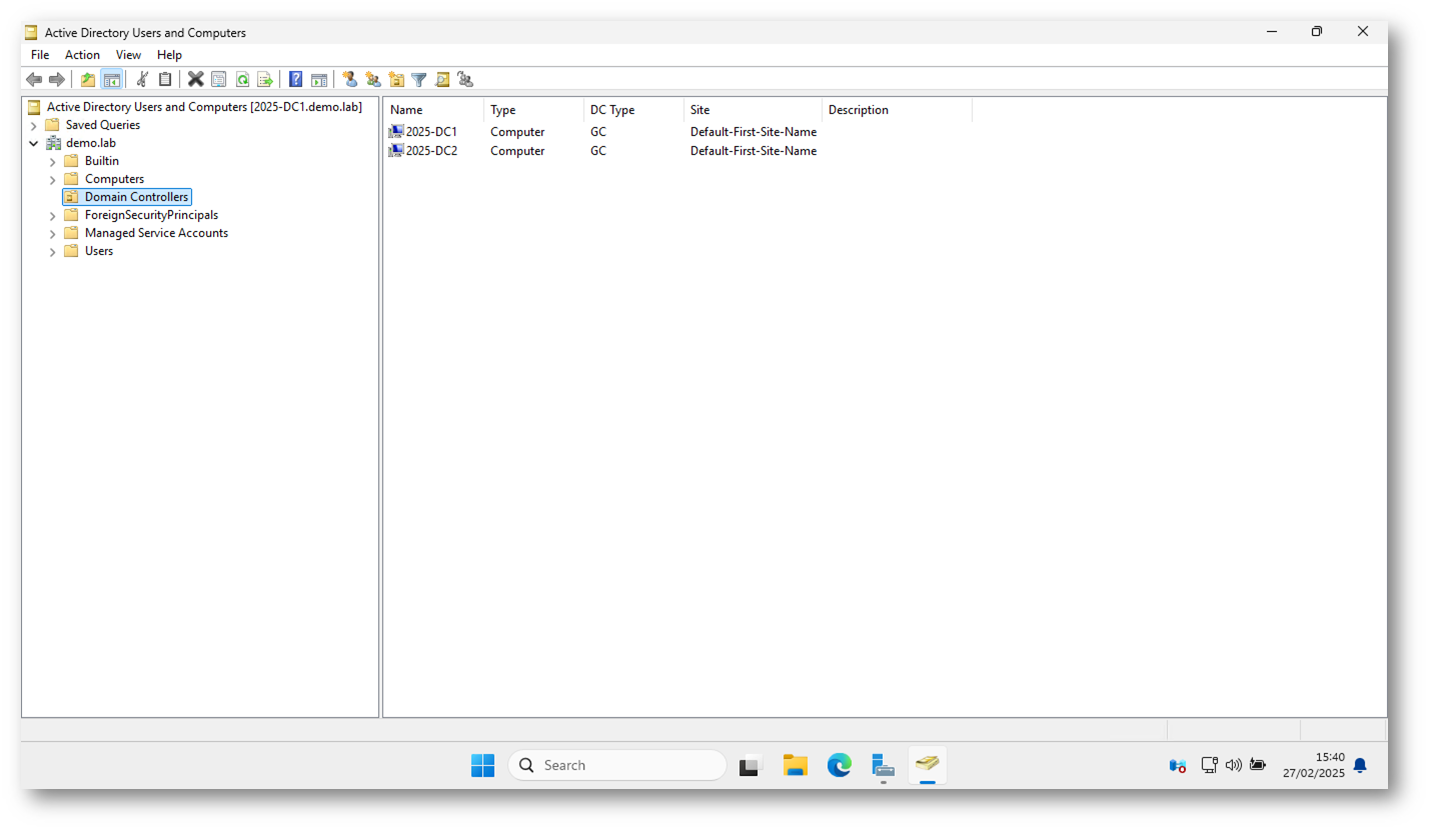
Task: Sort by the Name column header
Action: pyautogui.click(x=434, y=110)
